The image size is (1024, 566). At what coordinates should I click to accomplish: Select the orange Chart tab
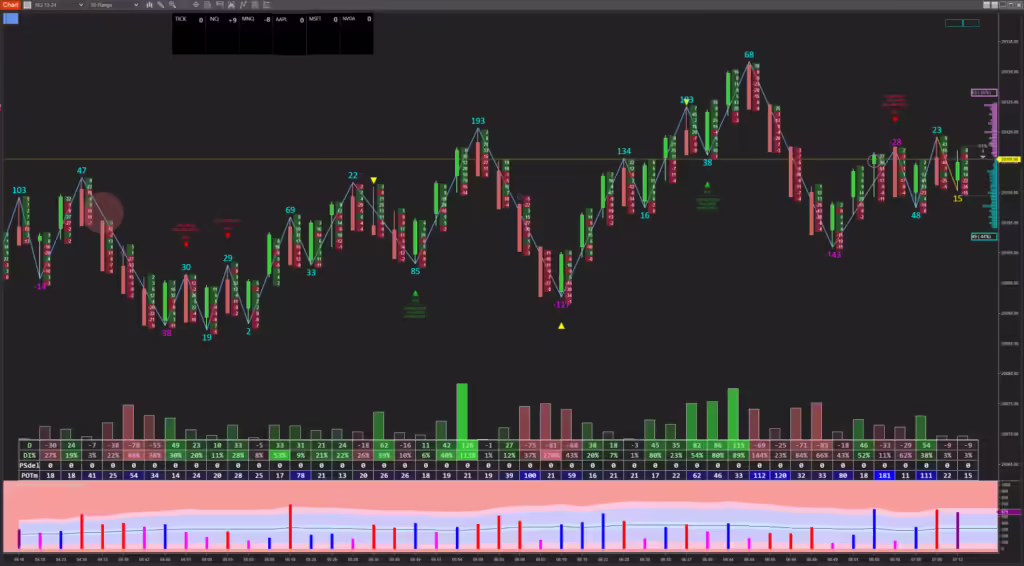pos(10,5)
